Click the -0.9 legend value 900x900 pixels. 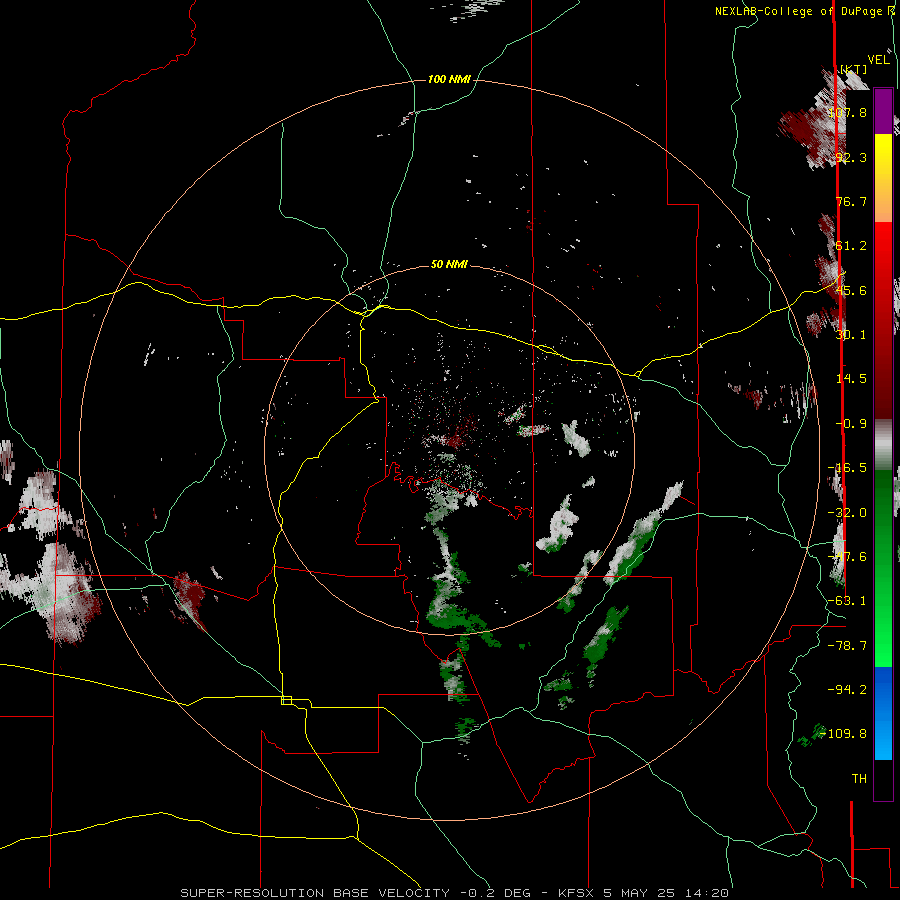coord(851,424)
